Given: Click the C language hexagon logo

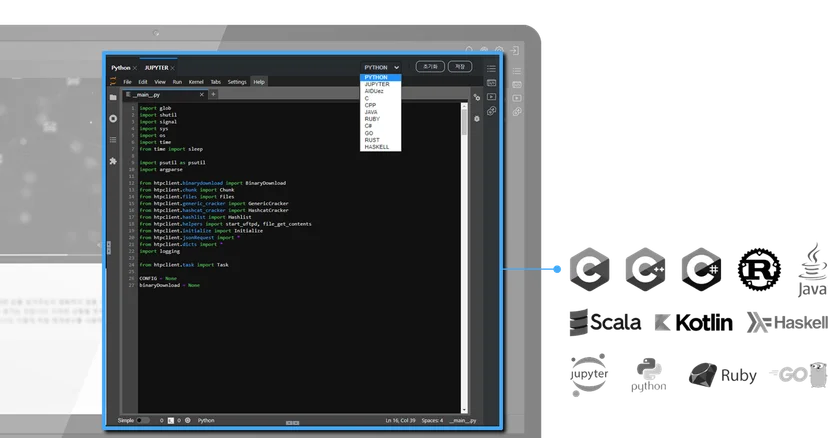Looking at the screenshot, I should pos(589,269).
